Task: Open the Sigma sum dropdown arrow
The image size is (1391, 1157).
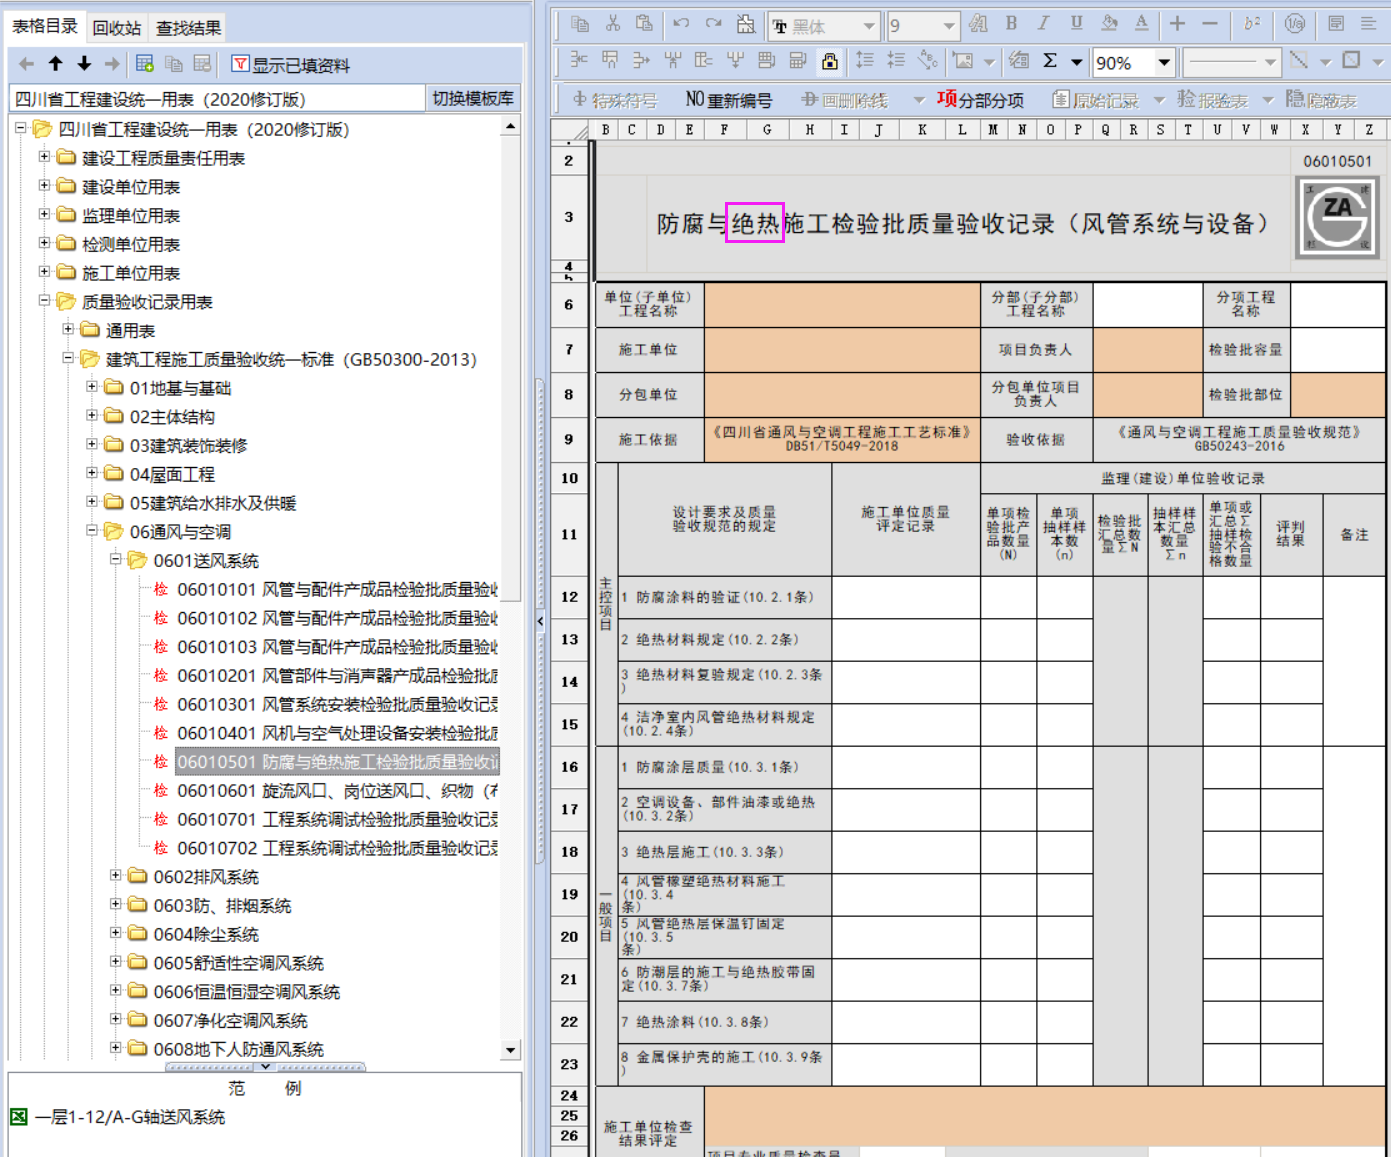Action: point(1076,62)
